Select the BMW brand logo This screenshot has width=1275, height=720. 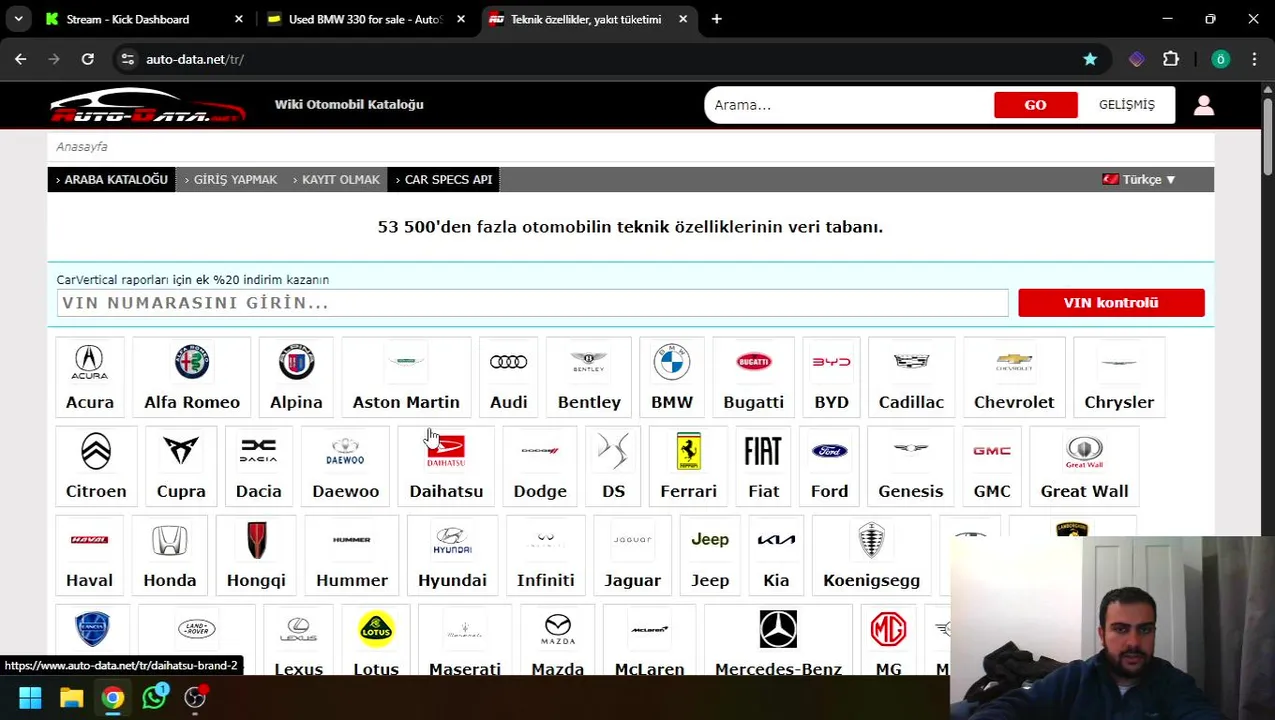point(672,362)
